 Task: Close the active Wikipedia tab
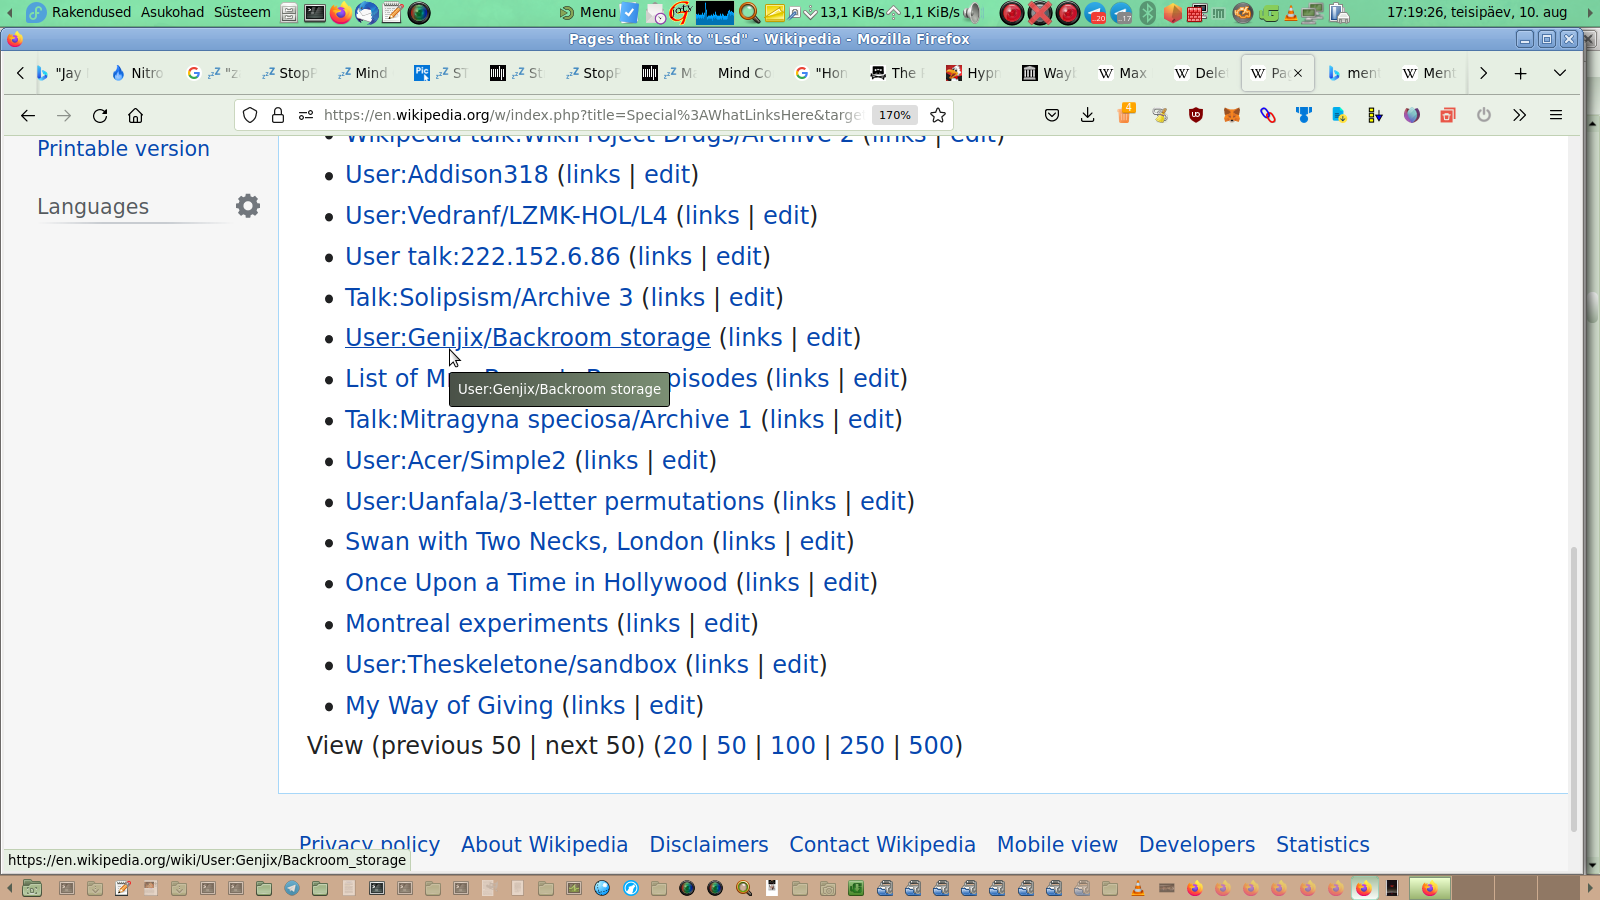(x=1298, y=73)
